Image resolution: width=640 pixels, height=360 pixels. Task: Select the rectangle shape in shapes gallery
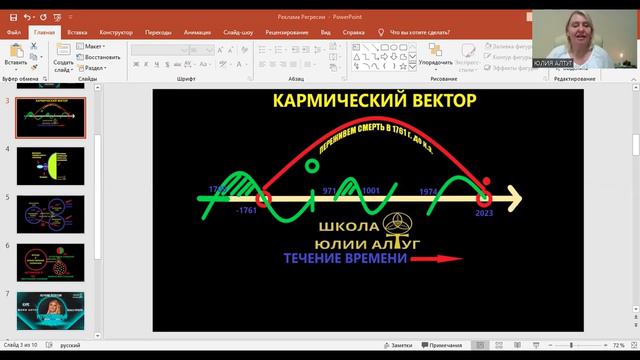384,47
